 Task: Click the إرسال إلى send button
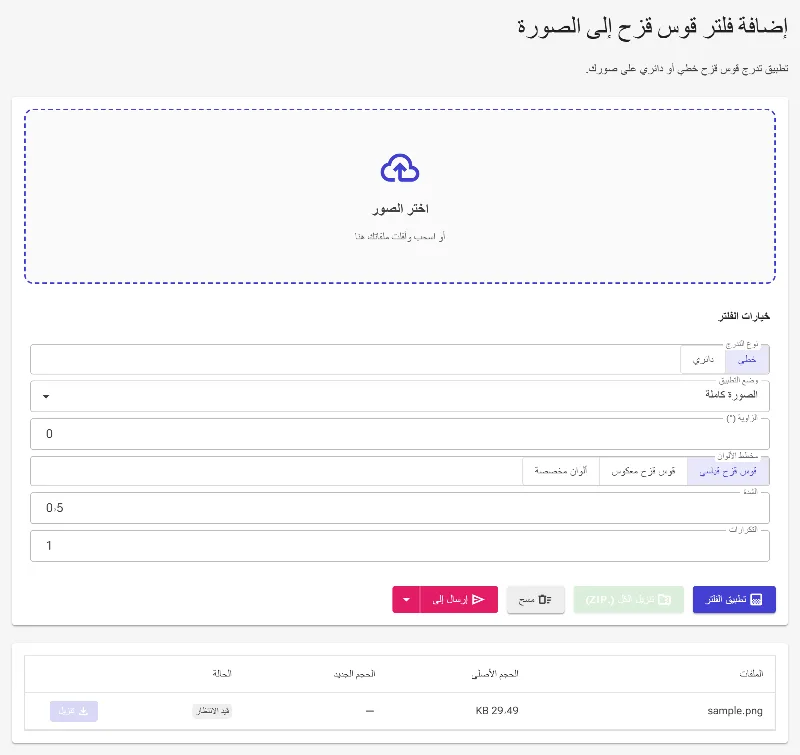pos(458,599)
